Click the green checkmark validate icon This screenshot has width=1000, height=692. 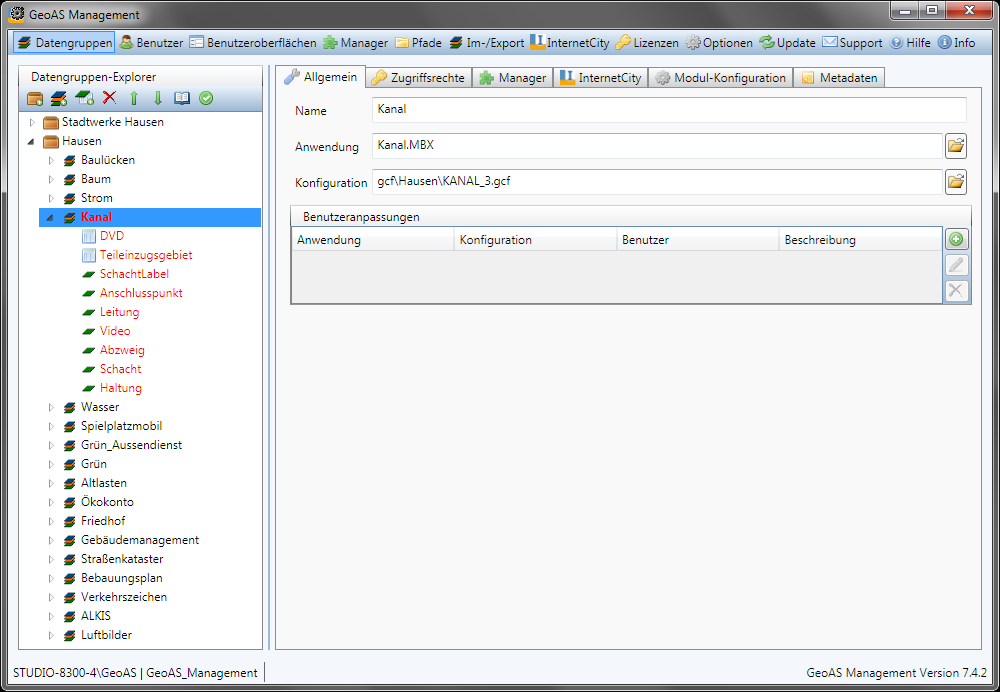coord(206,98)
